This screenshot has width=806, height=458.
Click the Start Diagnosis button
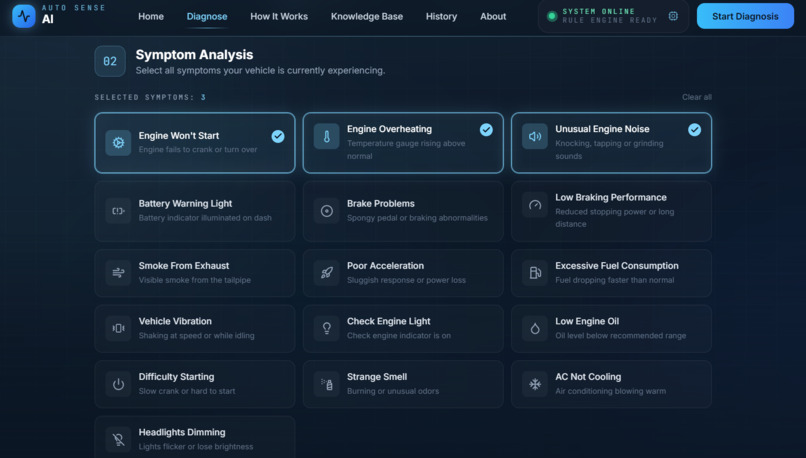point(745,16)
